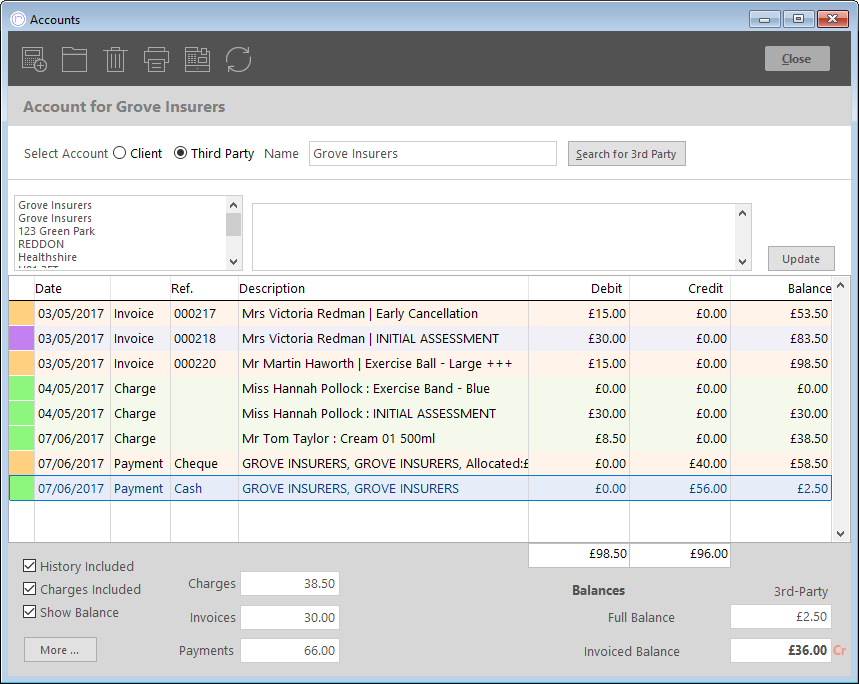
Task: Click the Invoices field showing 30.00
Action: click(290, 617)
